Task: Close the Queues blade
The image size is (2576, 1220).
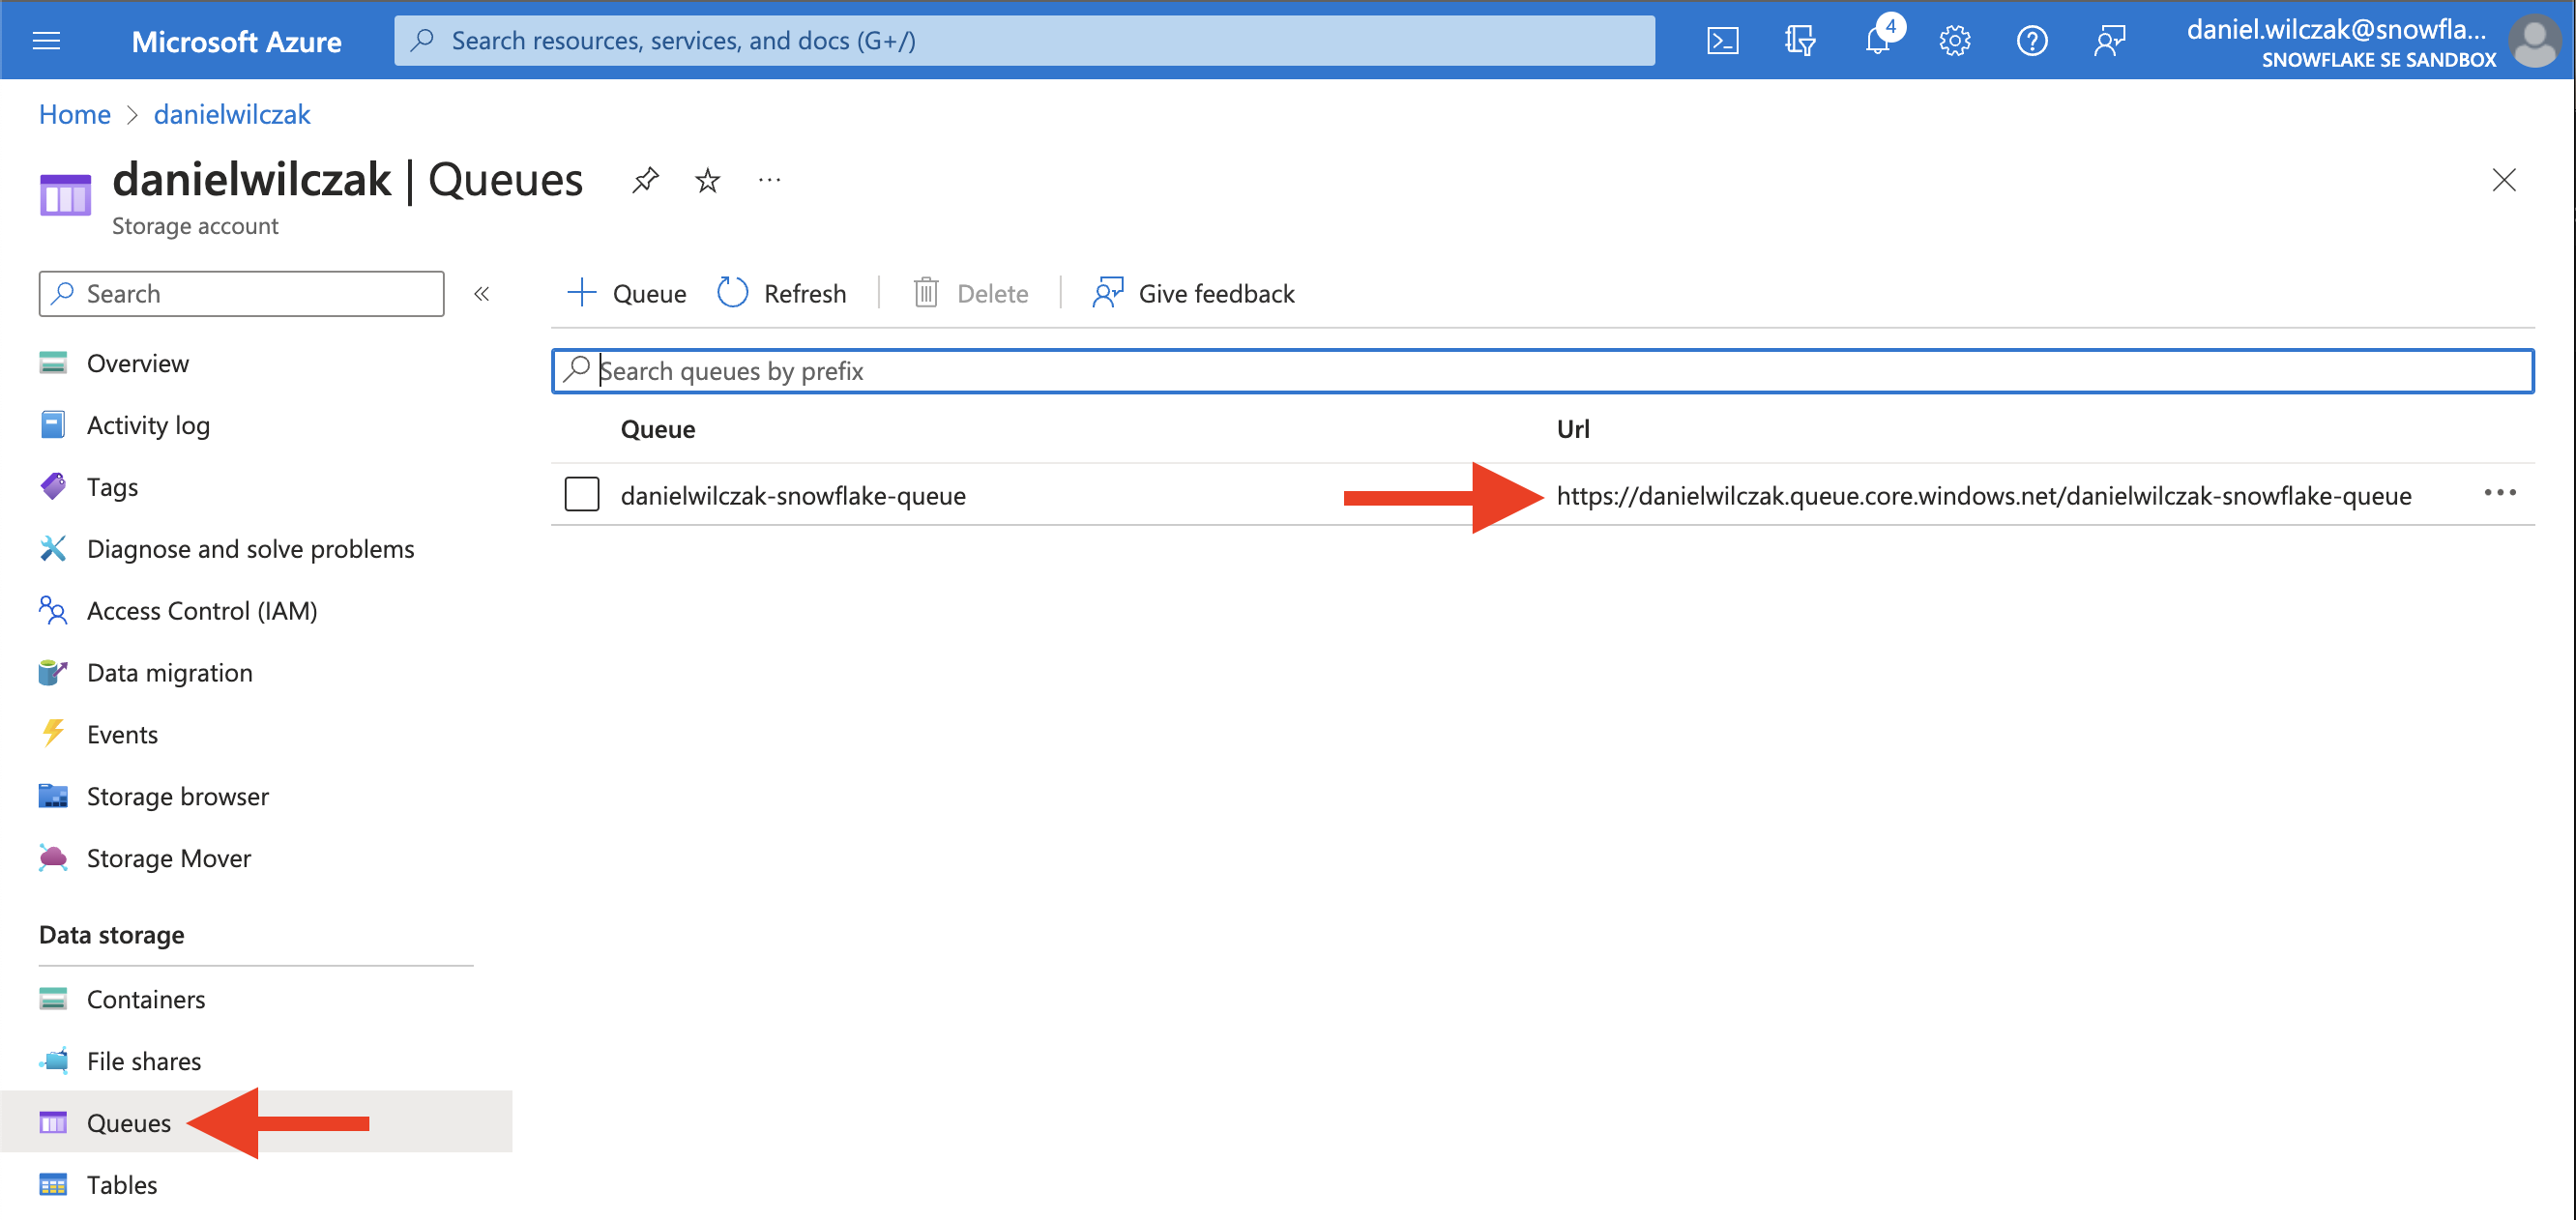Action: (2503, 180)
